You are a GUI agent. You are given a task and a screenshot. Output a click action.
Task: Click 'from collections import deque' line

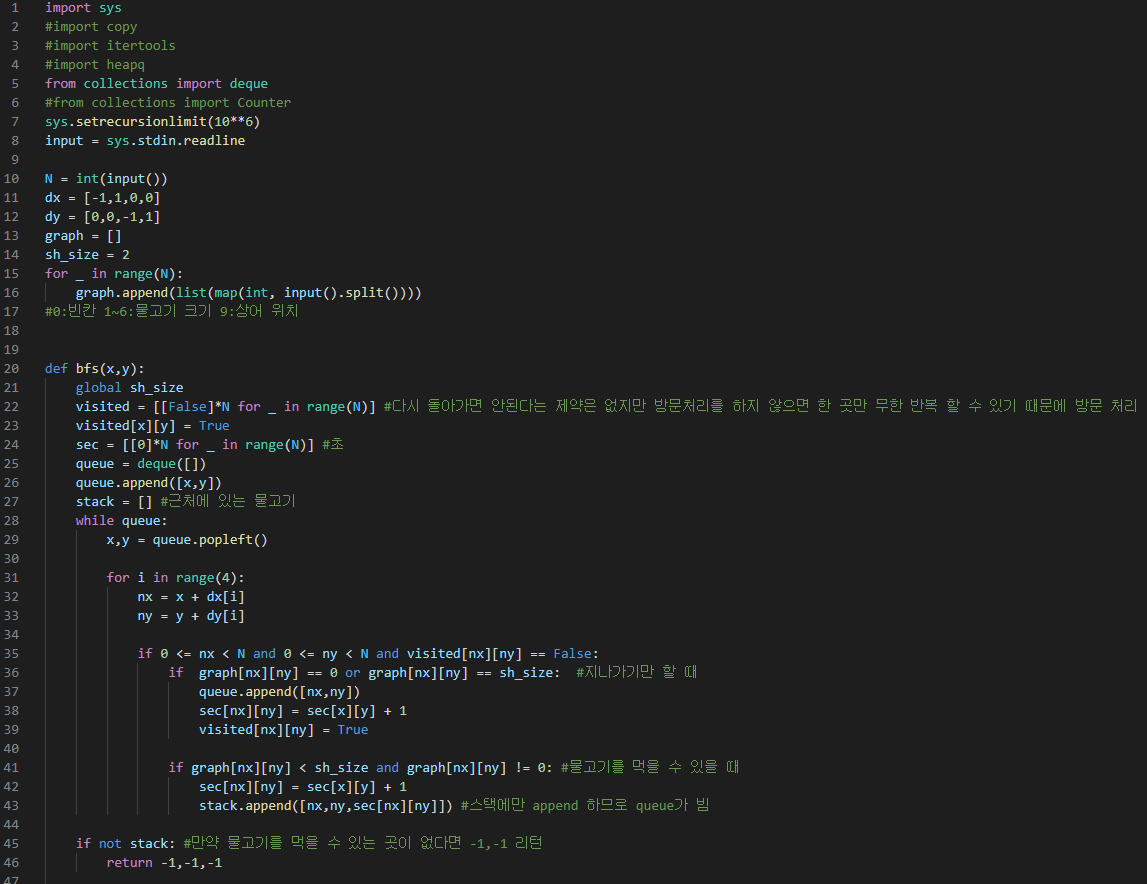tap(157, 83)
